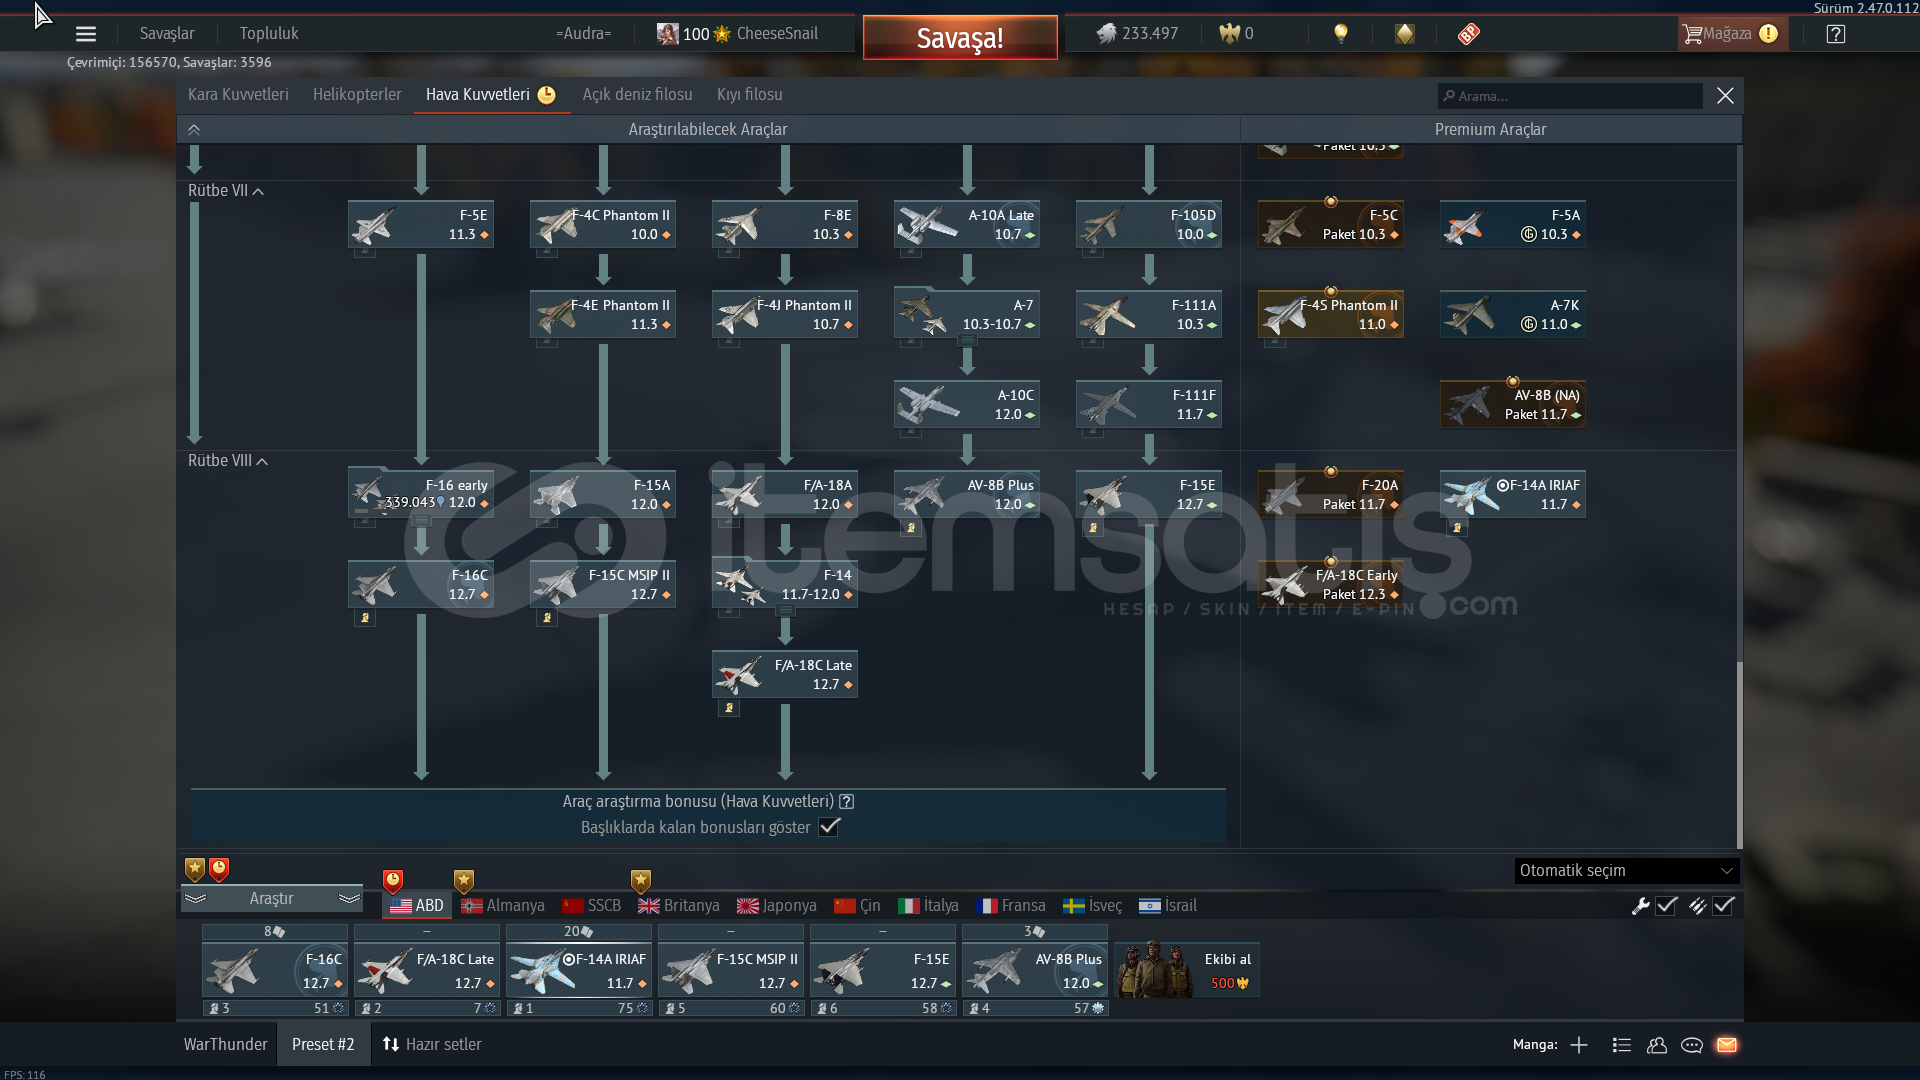This screenshot has height=1080, width=1920.
Task: Switch to the Helikopterler tab
Action: [x=357, y=94]
